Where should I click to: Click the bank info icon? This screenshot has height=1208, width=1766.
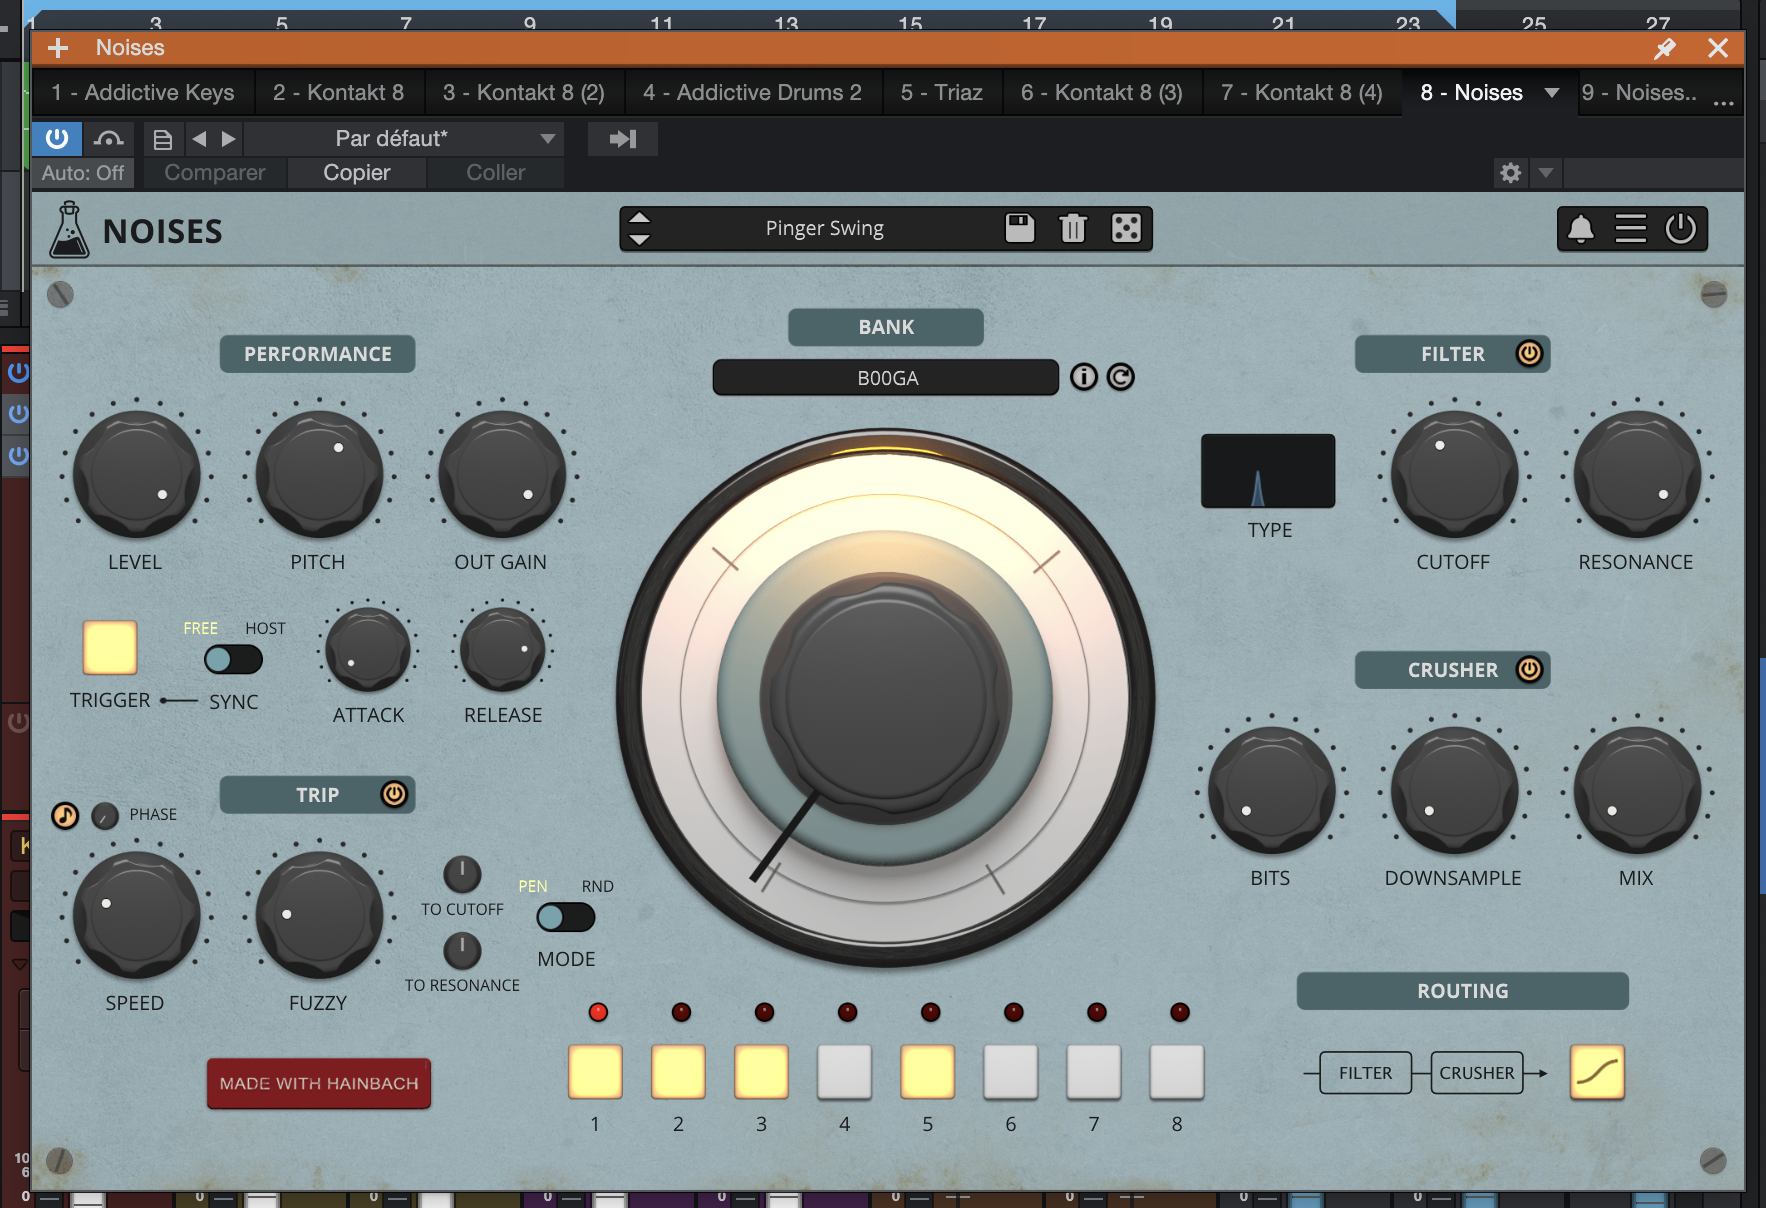1084,377
